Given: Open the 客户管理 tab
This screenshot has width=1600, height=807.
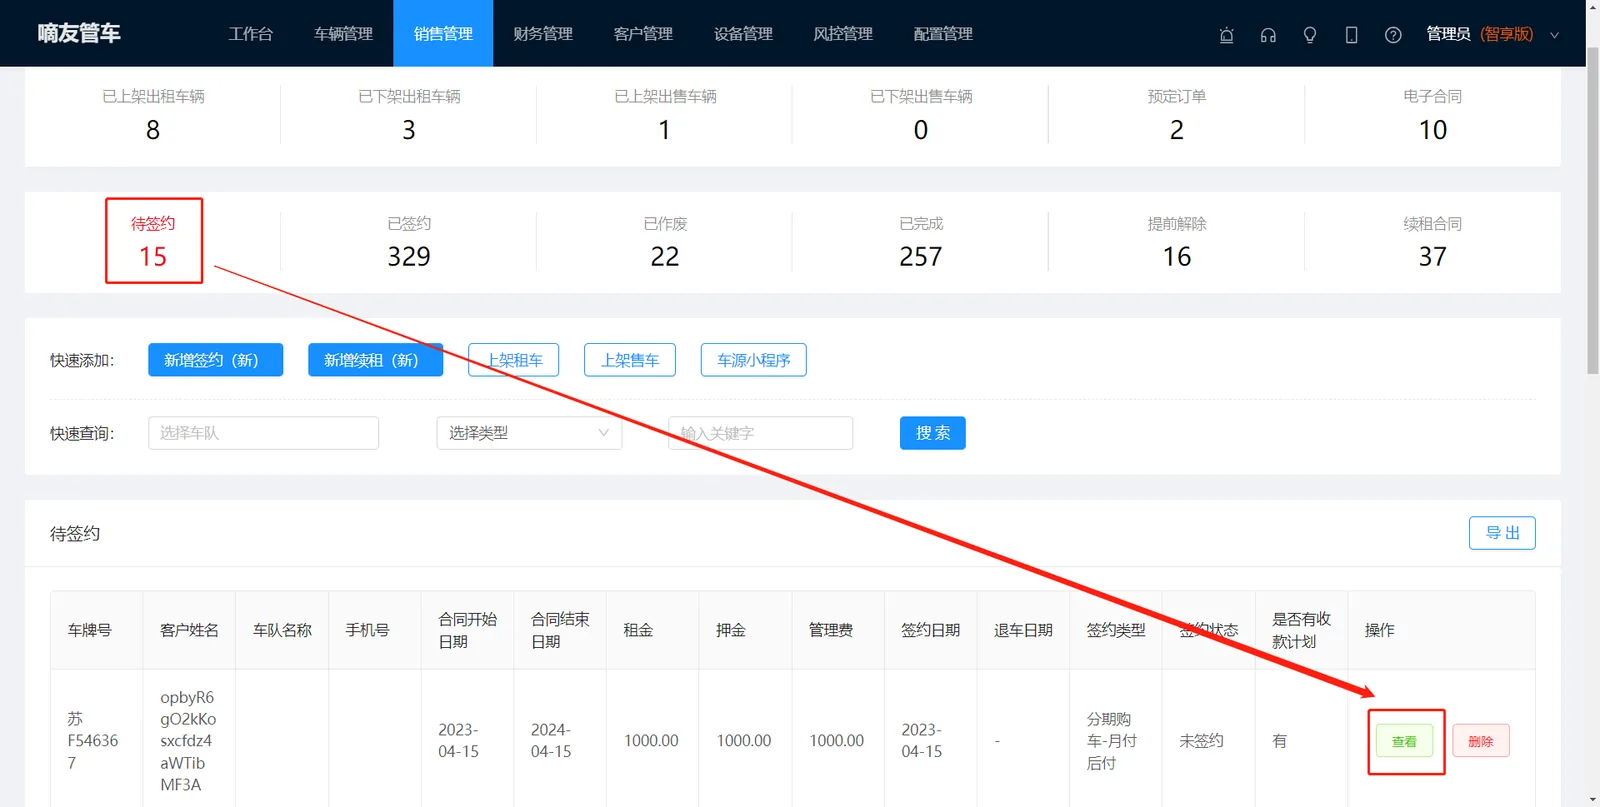Looking at the screenshot, I should pyautogui.click(x=643, y=33).
